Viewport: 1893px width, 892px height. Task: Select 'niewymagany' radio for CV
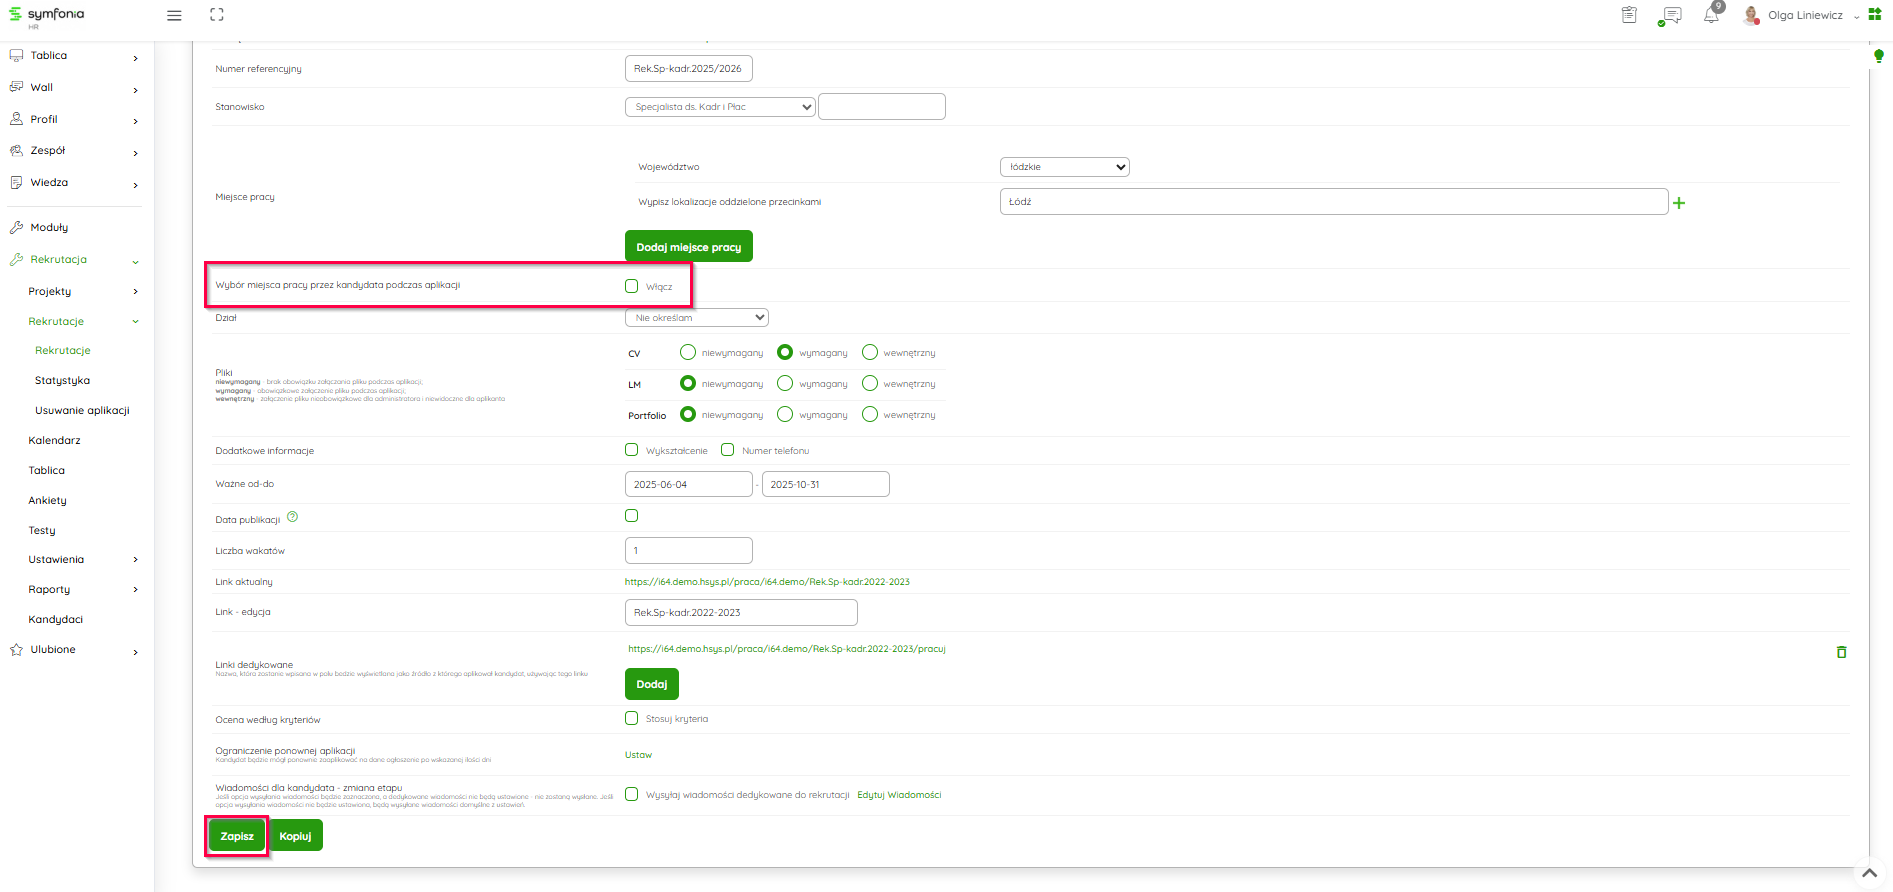tap(688, 352)
